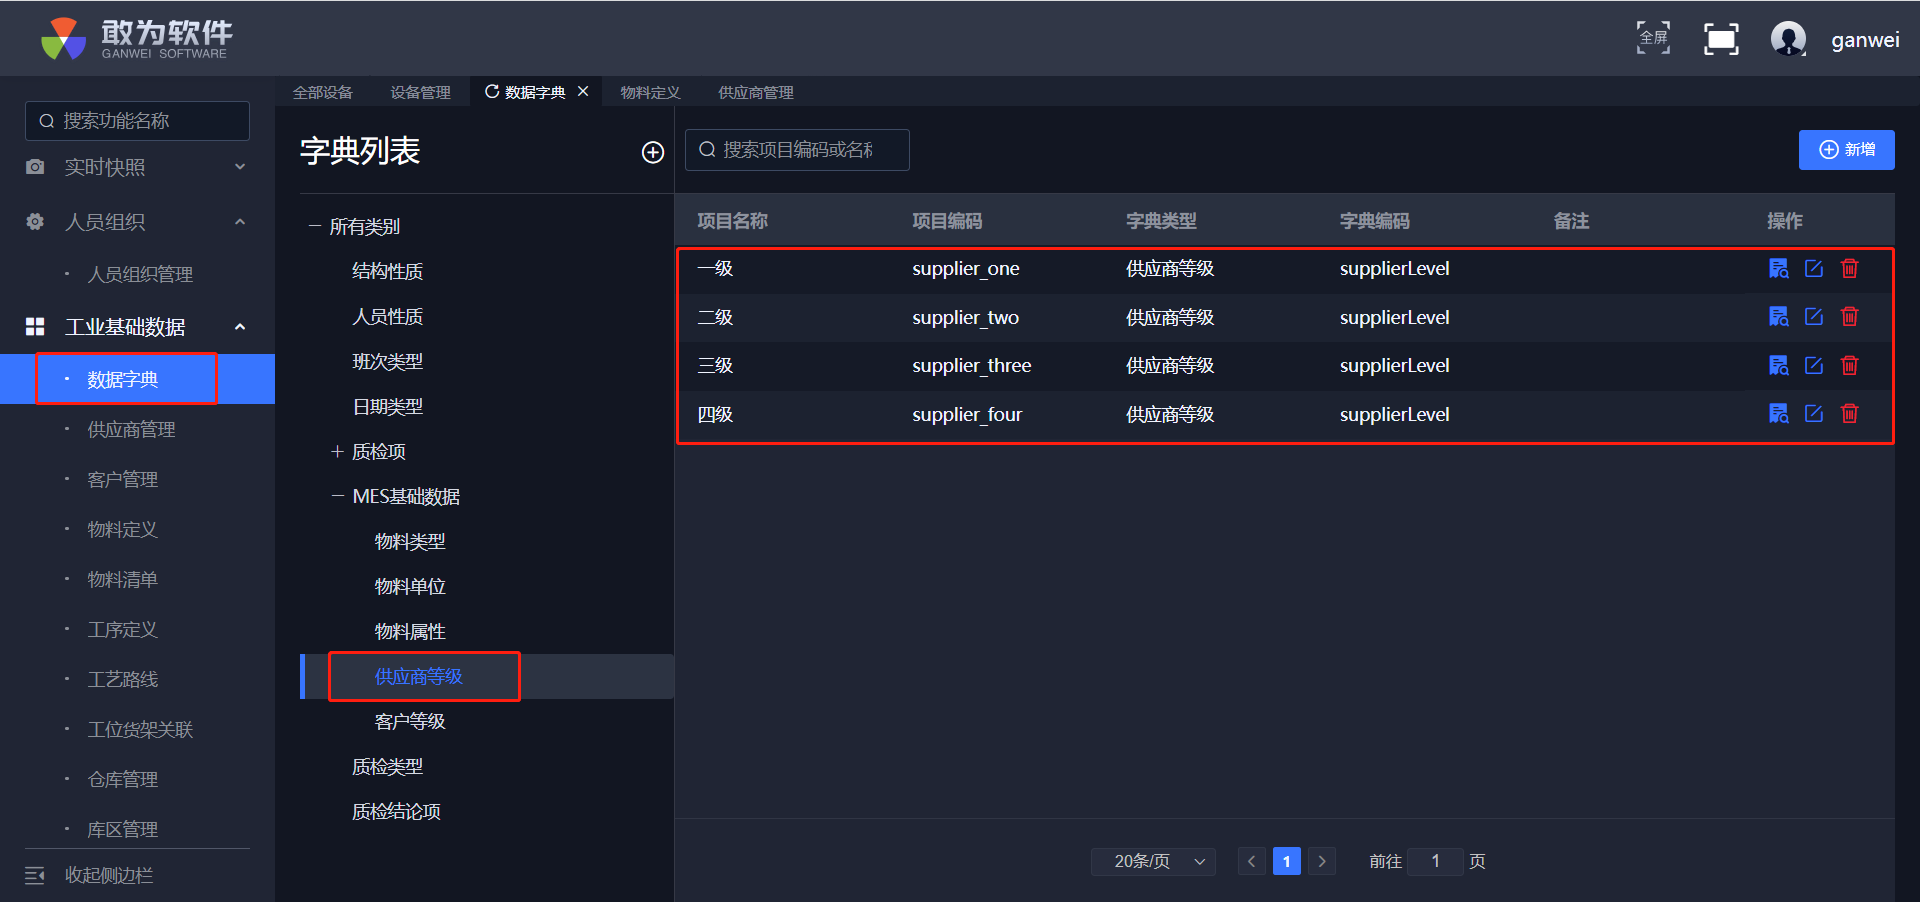
Task: Expand the 实时快照 menu chevron
Action: (x=240, y=167)
